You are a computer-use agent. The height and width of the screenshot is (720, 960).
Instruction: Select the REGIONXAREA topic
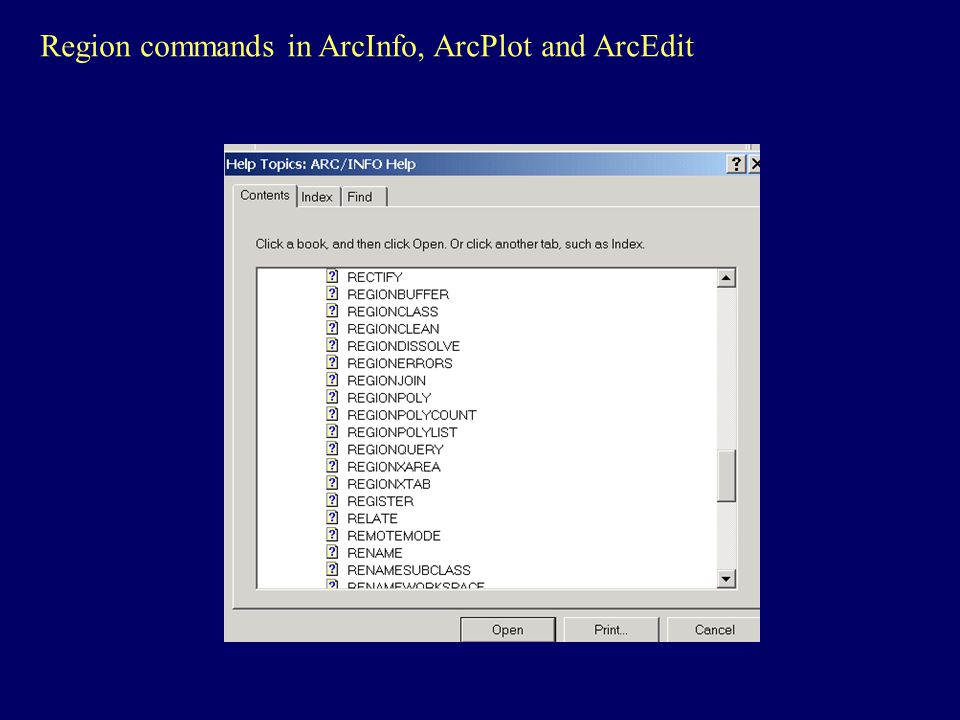394,467
